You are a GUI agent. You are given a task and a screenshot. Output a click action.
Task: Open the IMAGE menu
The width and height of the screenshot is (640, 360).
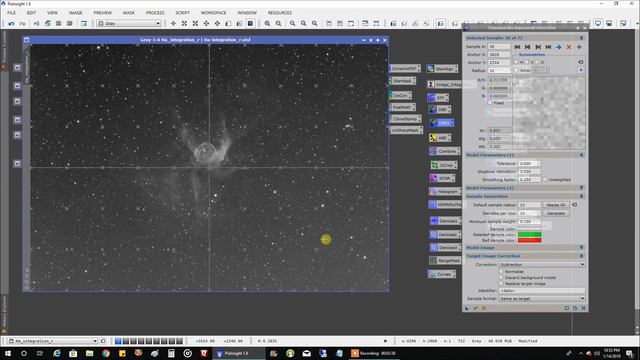pos(76,13)
